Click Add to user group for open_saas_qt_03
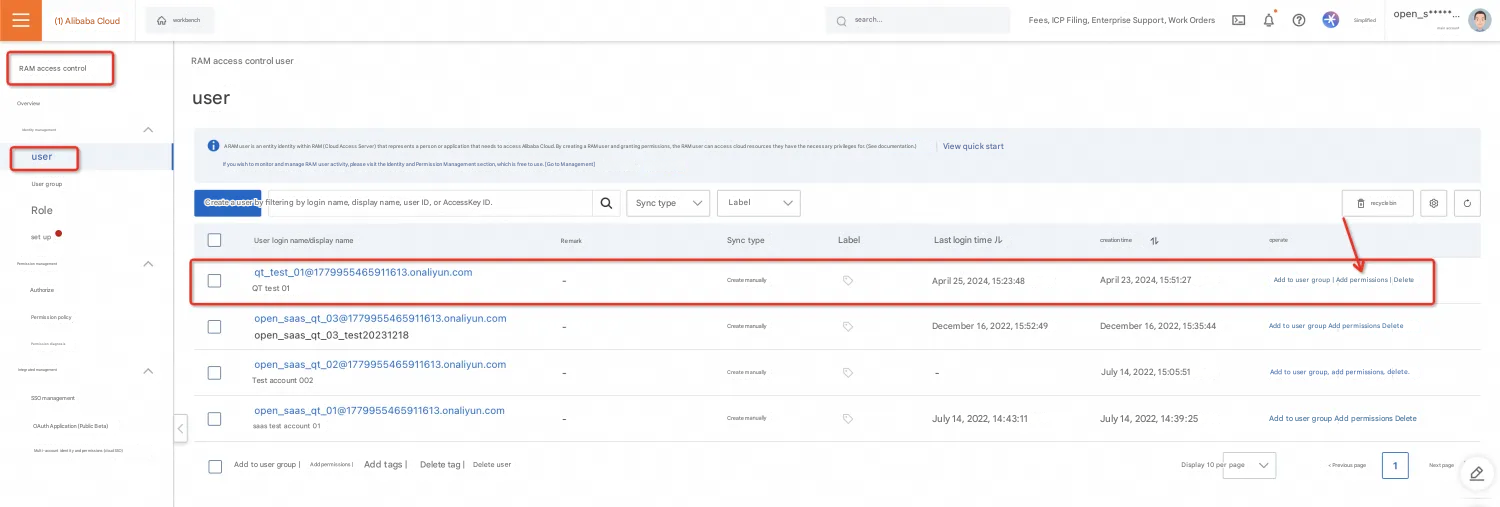This screenshot has height=507, width=1500. click(x=1297, y=326)
